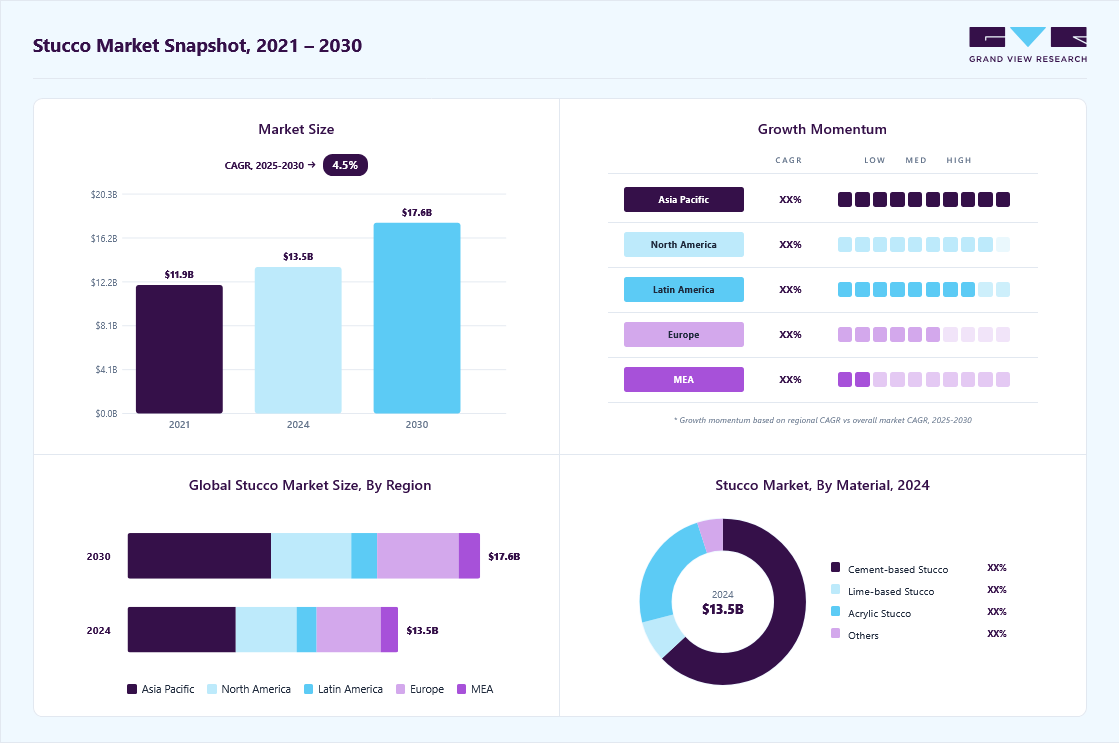The image size is (1120, 743).
Task: Click the Stucco Market, By Material heading
Action: tap(822, 485)
